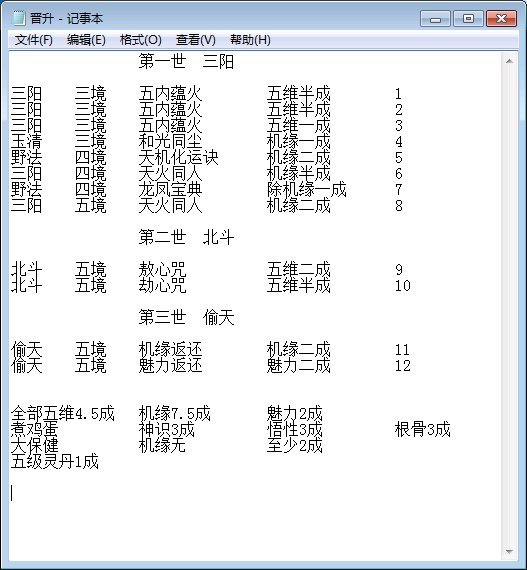This screenshot has width=527, height=570.
Task: Click the text 机缘返还
Action: (x=170, y=349)
